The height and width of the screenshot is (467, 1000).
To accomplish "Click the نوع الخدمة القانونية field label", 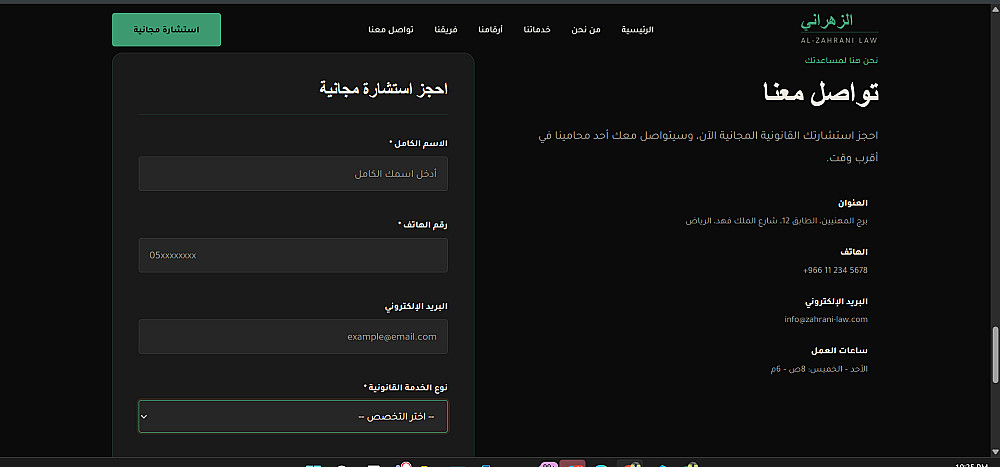I will (405, 387).
